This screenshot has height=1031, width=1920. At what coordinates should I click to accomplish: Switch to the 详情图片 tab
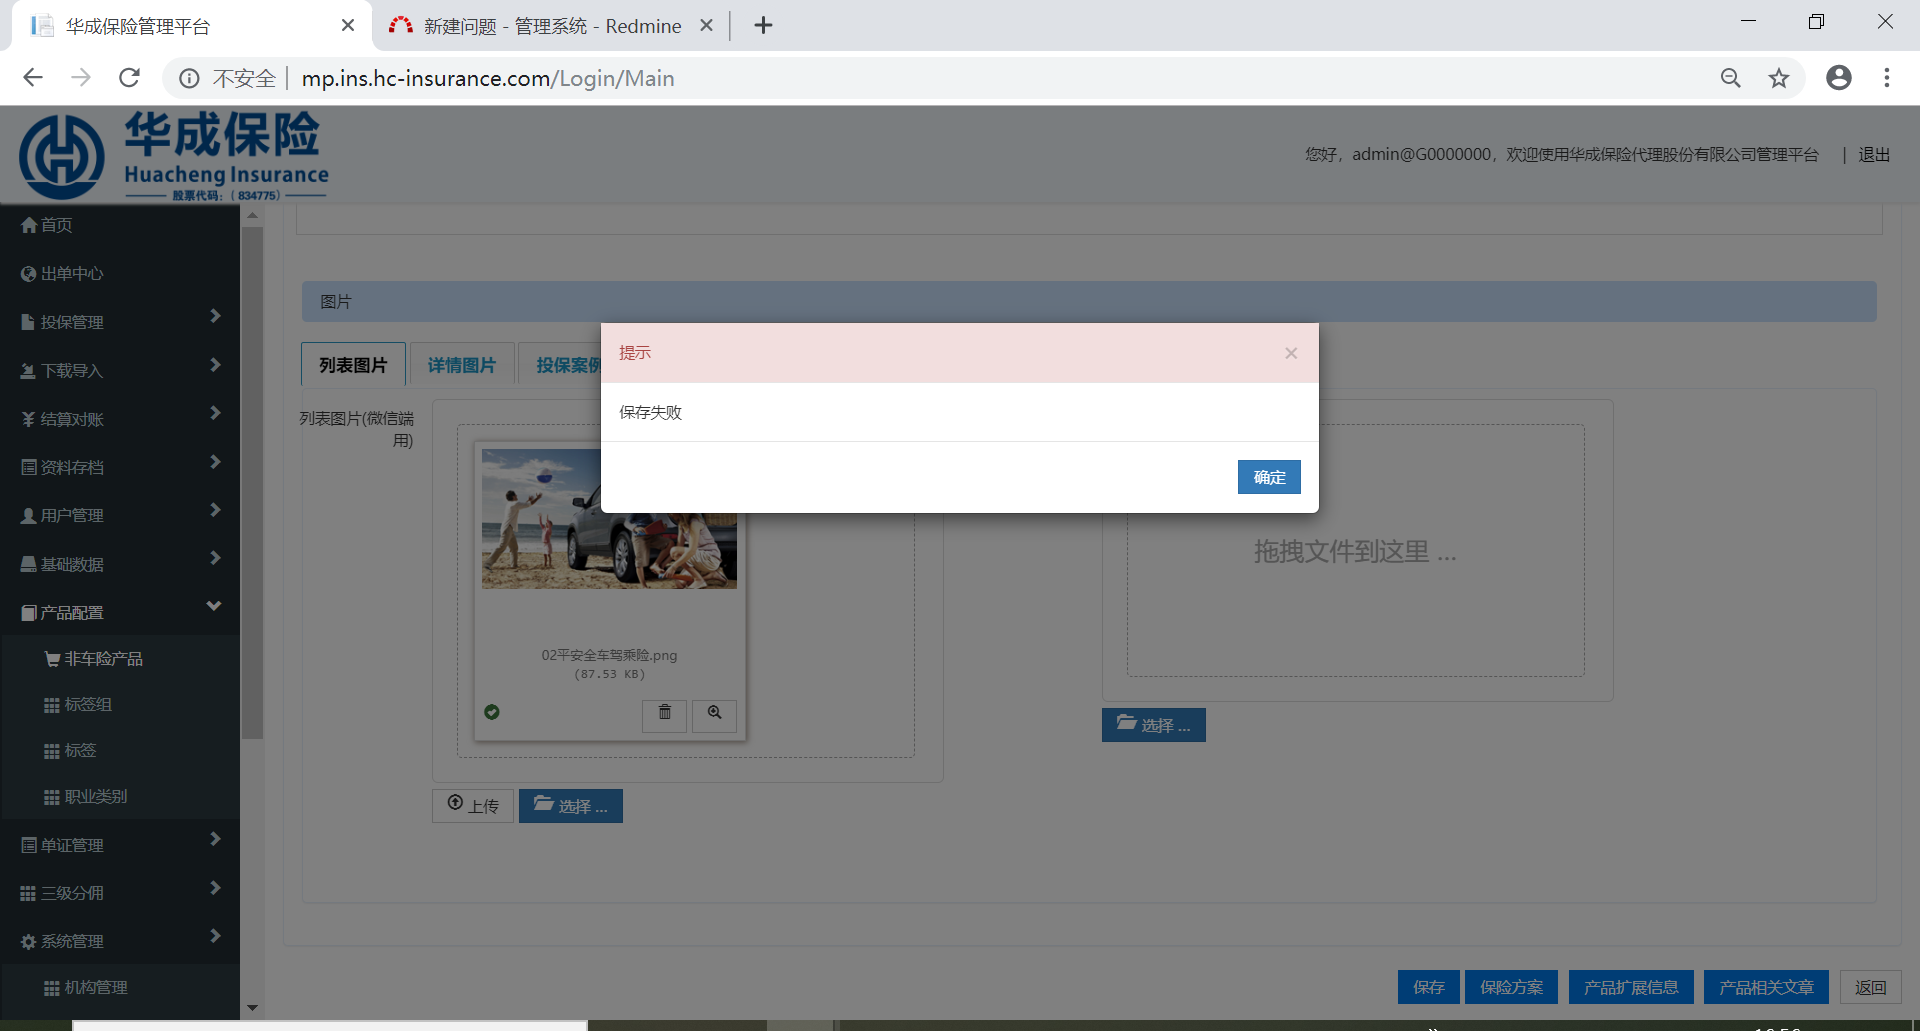(461, 365)
